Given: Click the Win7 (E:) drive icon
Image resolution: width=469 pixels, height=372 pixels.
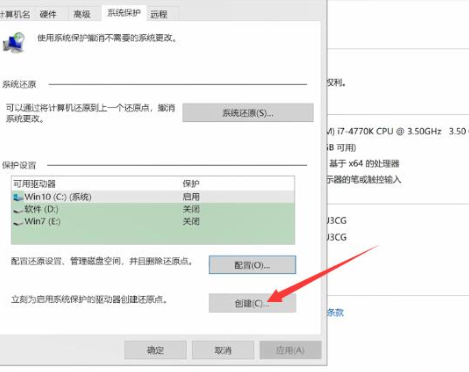Looking at the screenshot, I should [x=18, y=222].
